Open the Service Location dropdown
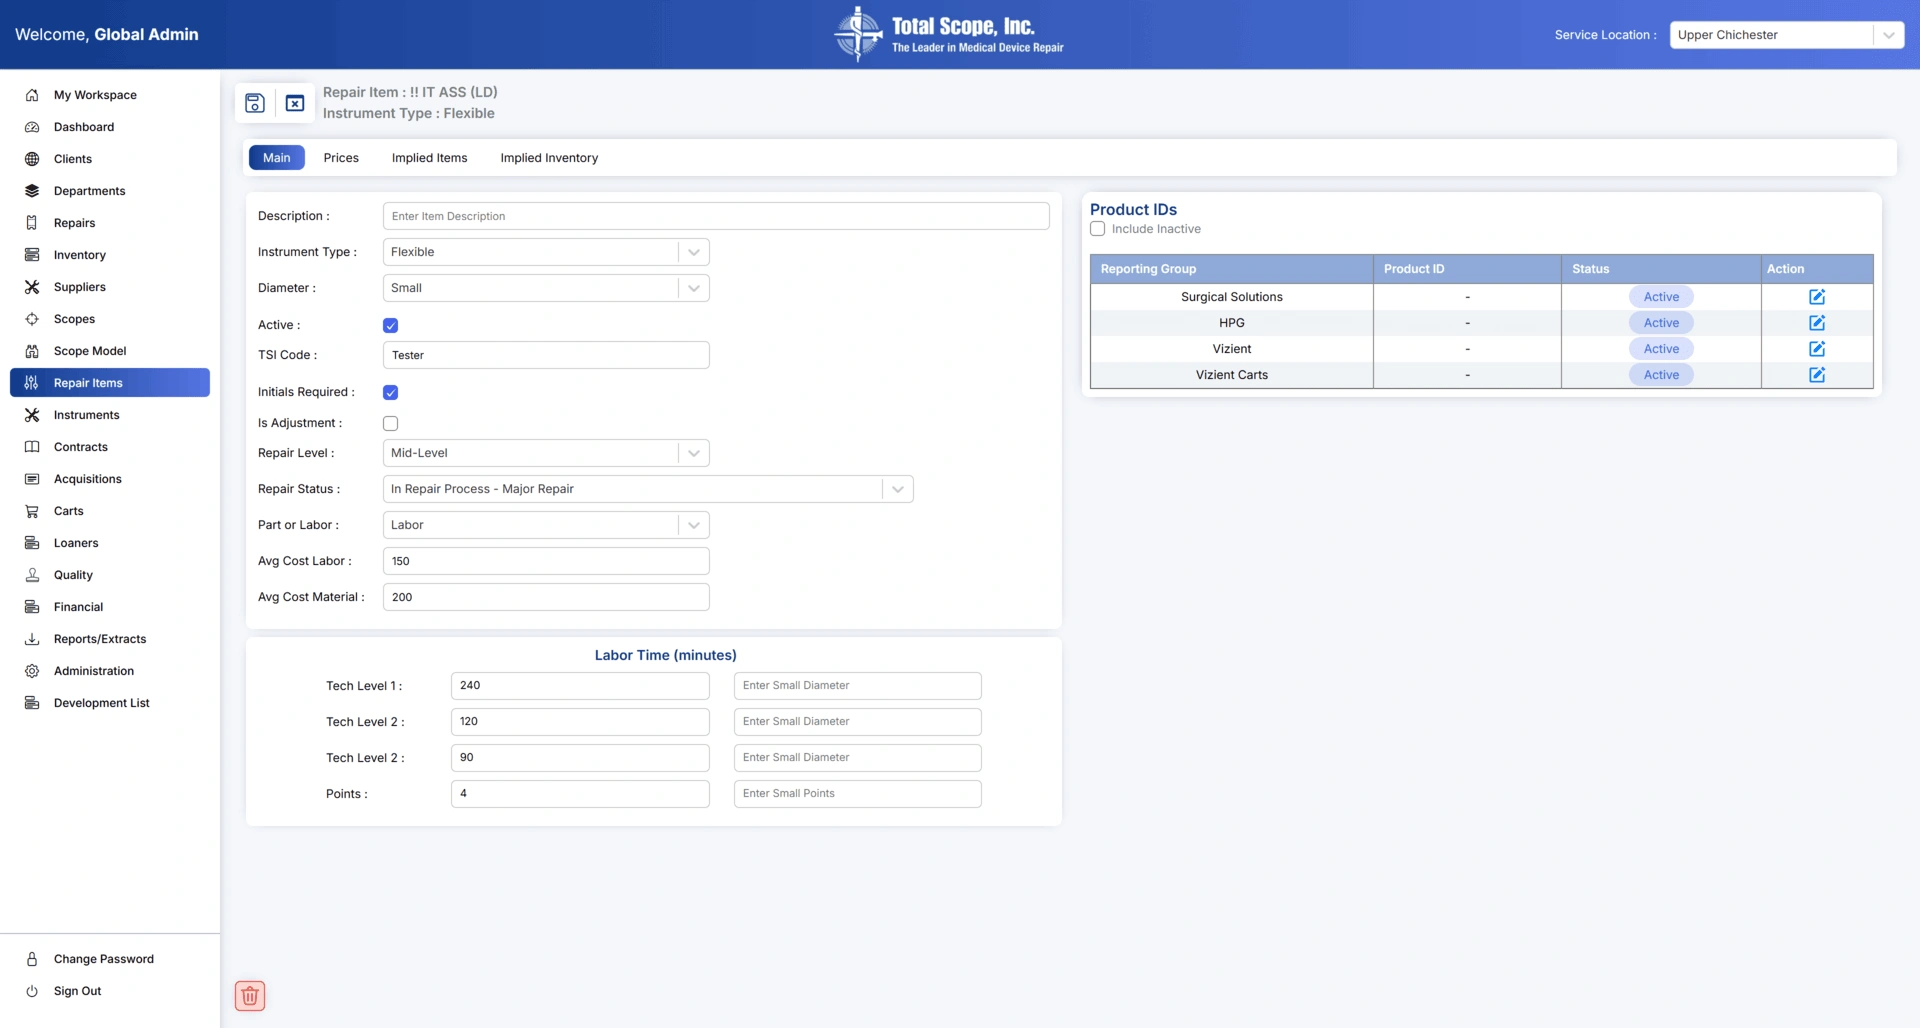 [1786, 35]
